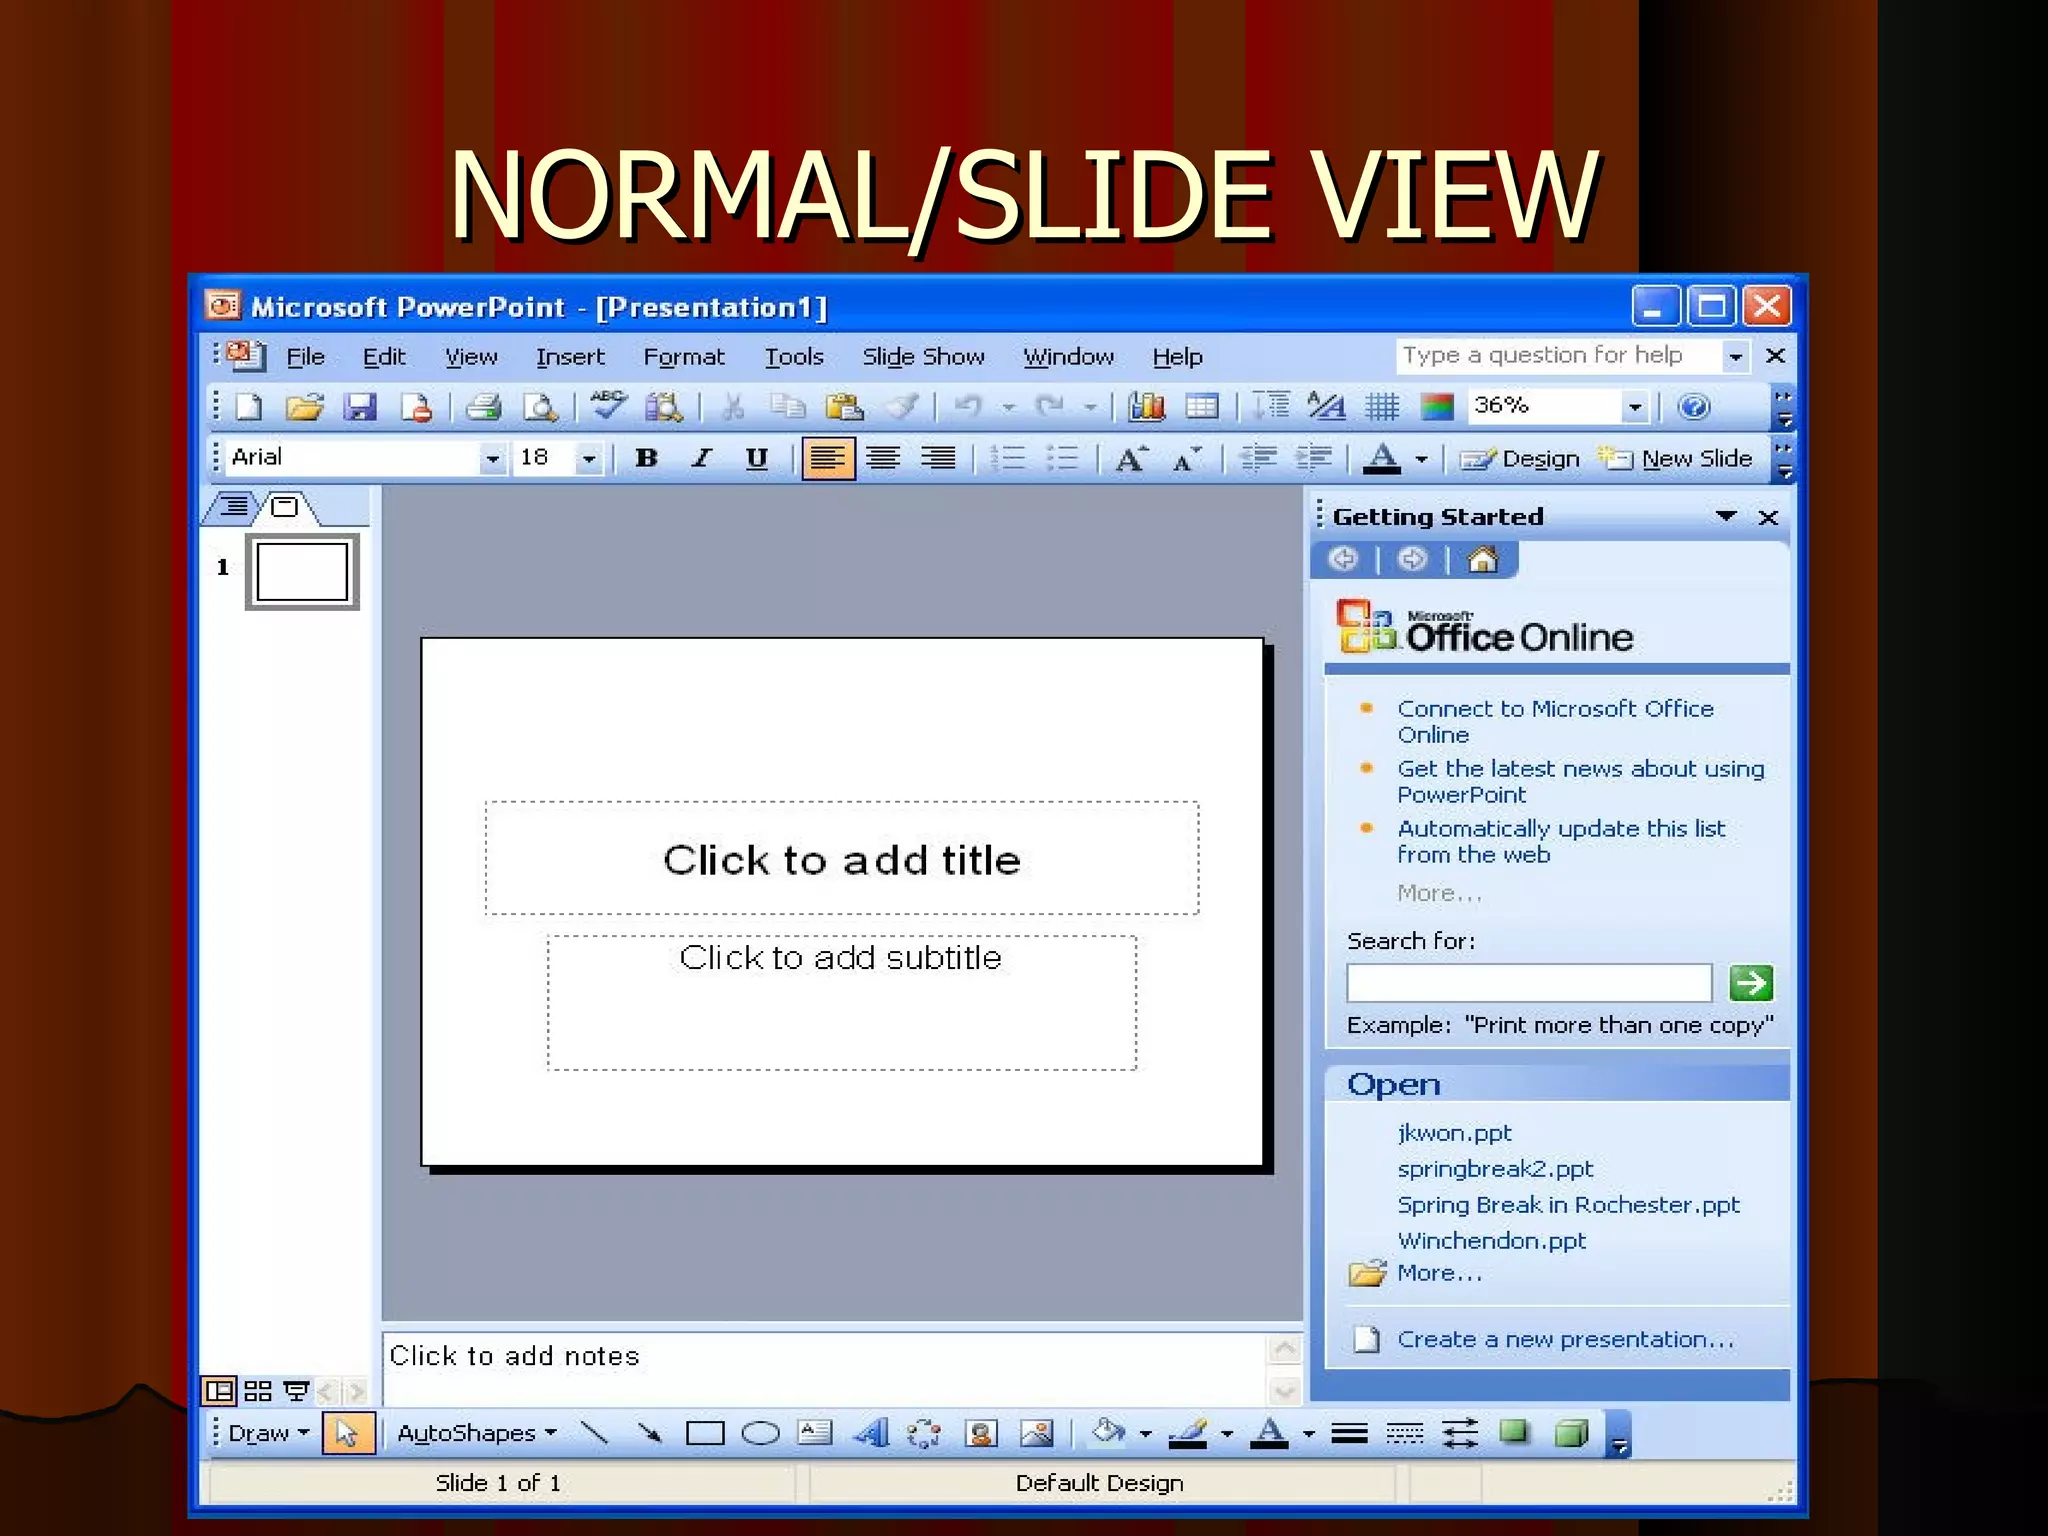Image resolution: width=2048 pixels, height=1536 pixels.
Task: Toggle Italic formatting
Action: click(x=702, y=458)
